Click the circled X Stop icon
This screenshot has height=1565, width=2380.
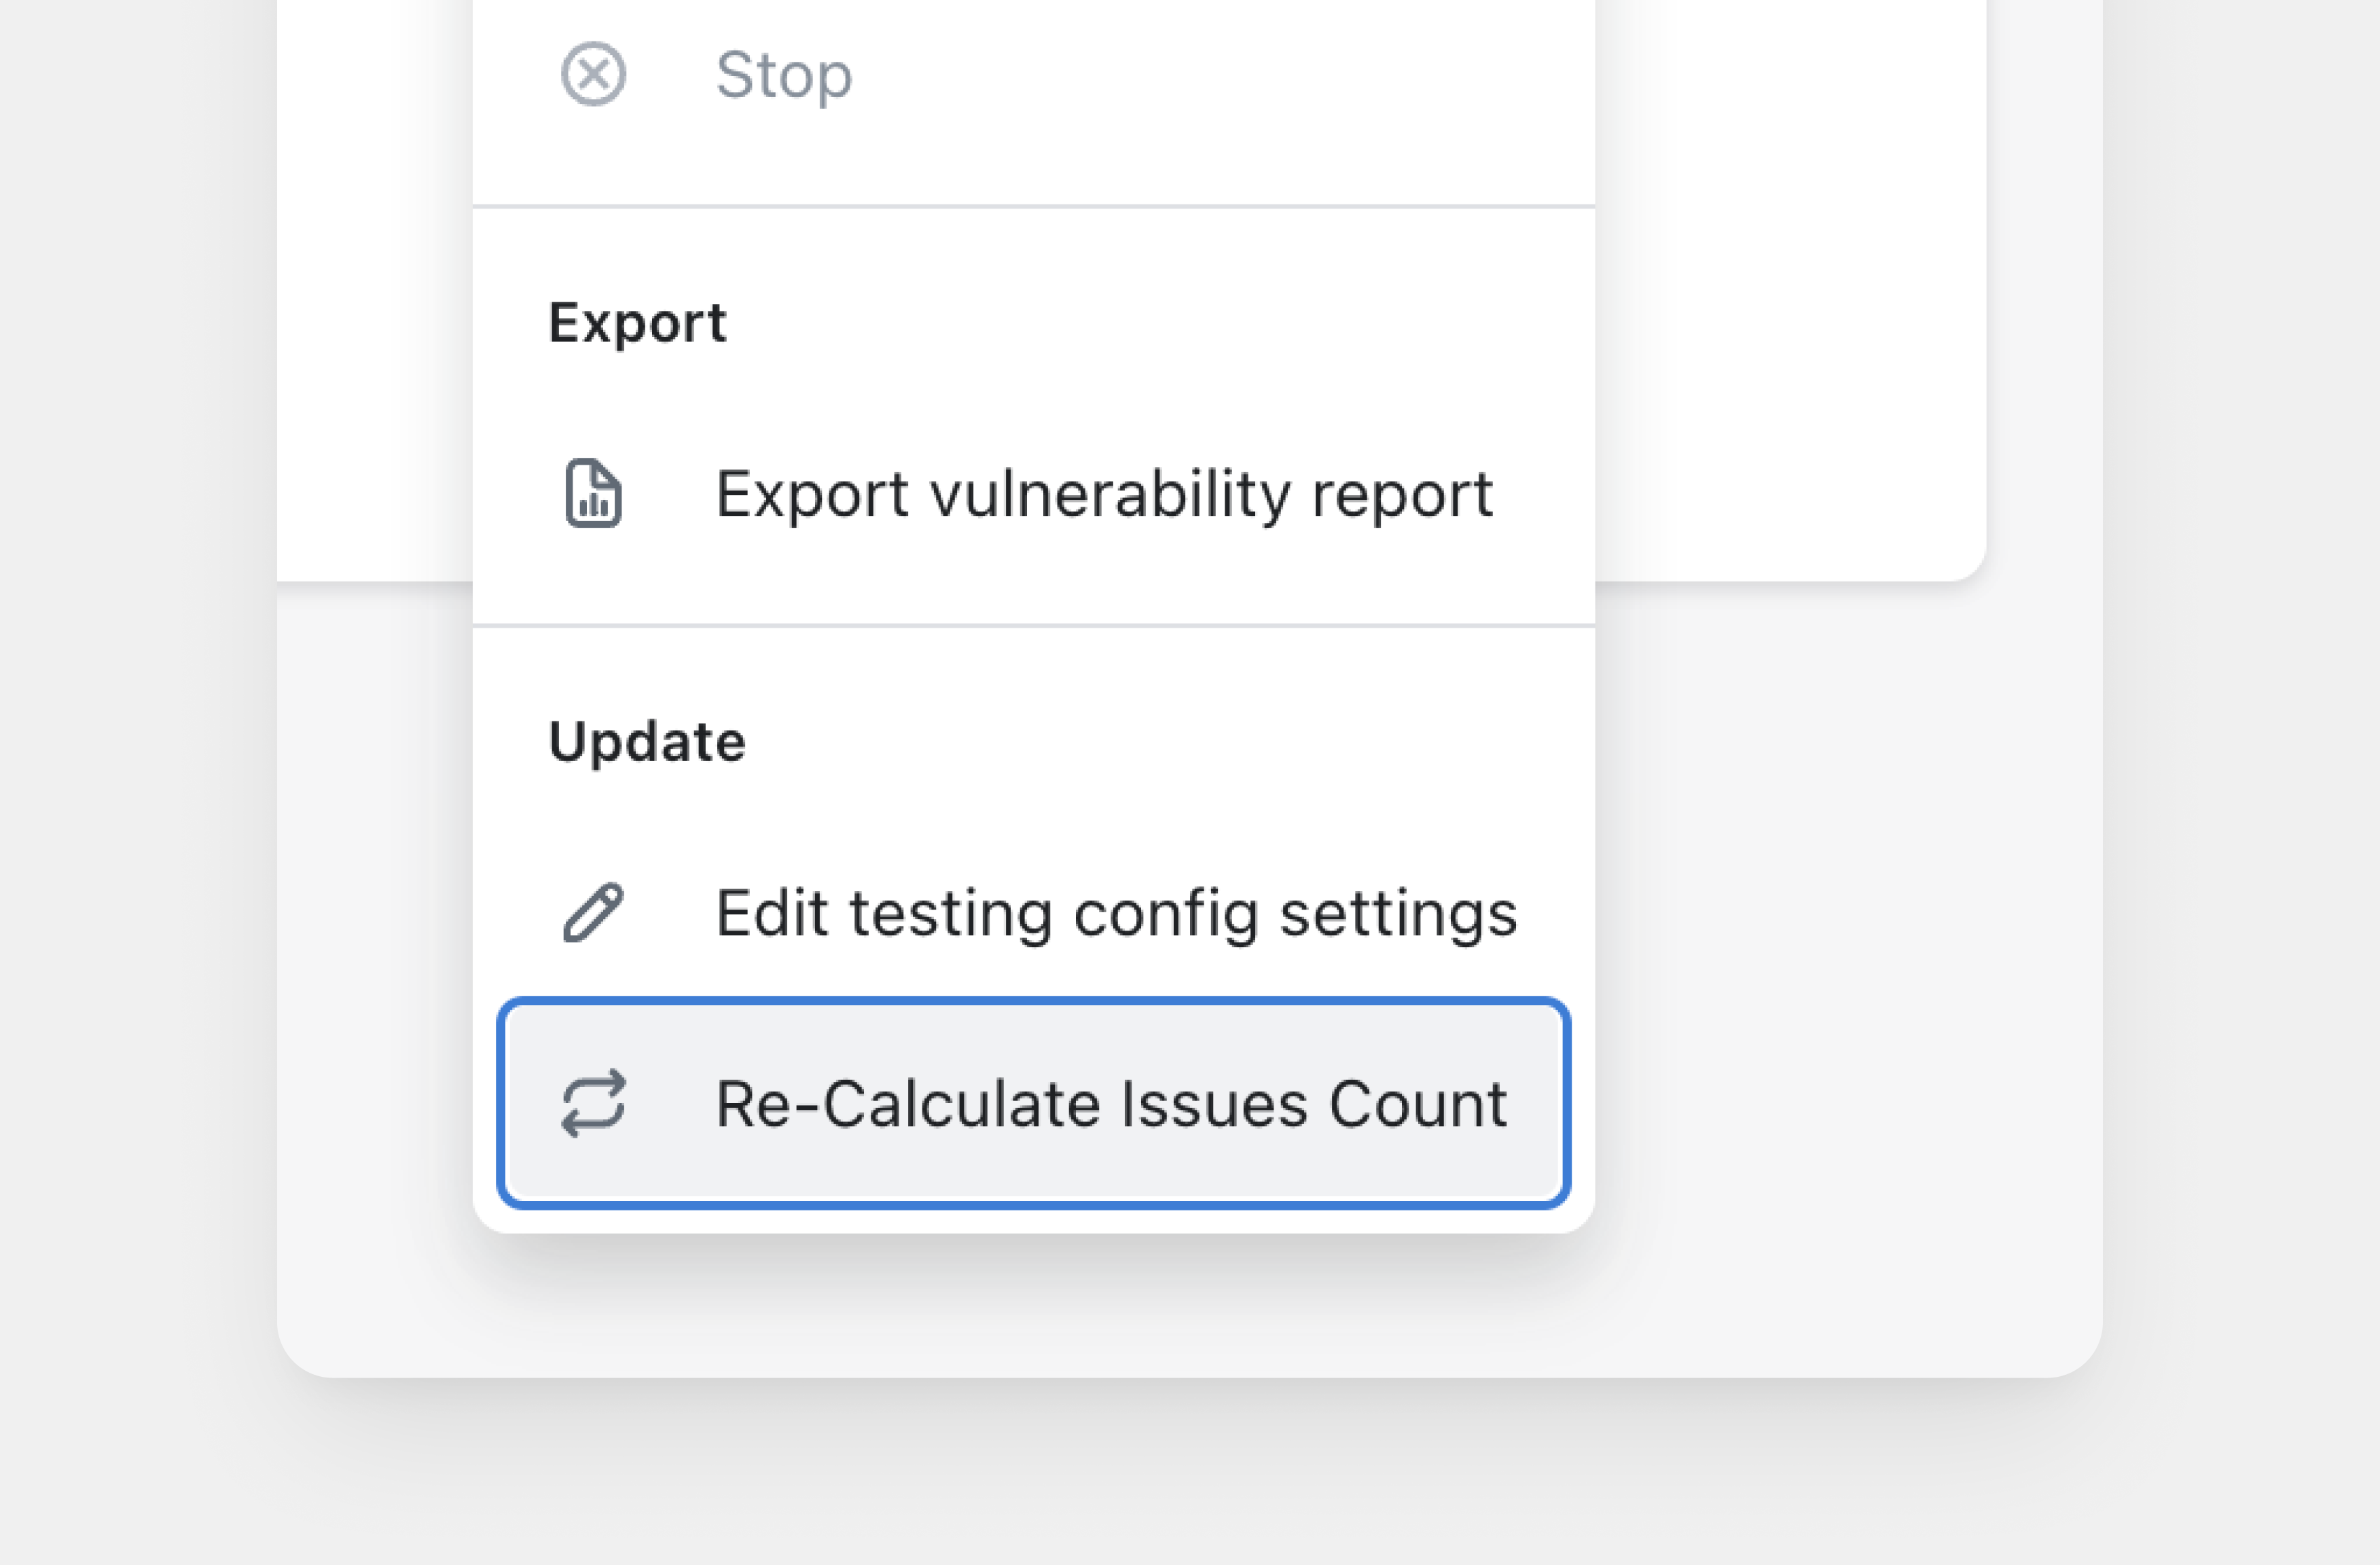(x=593, y=74)
